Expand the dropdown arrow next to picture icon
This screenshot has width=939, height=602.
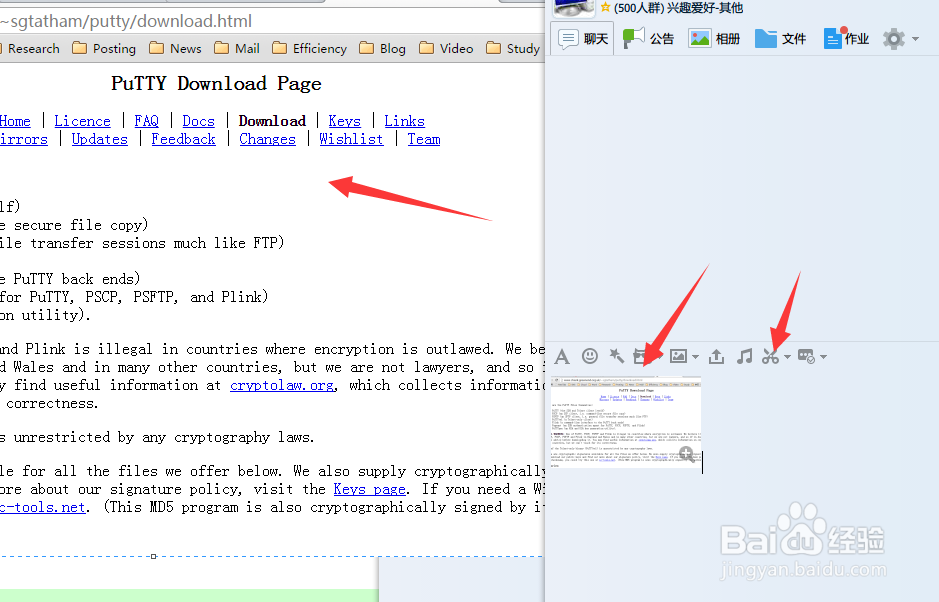tap(695, 357)
